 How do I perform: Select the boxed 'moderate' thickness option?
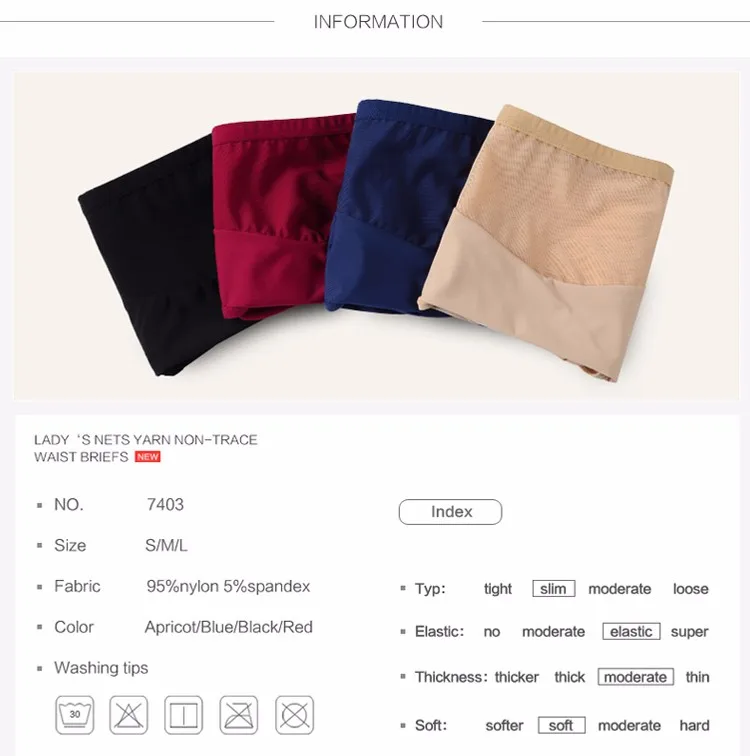coord(636,677)
